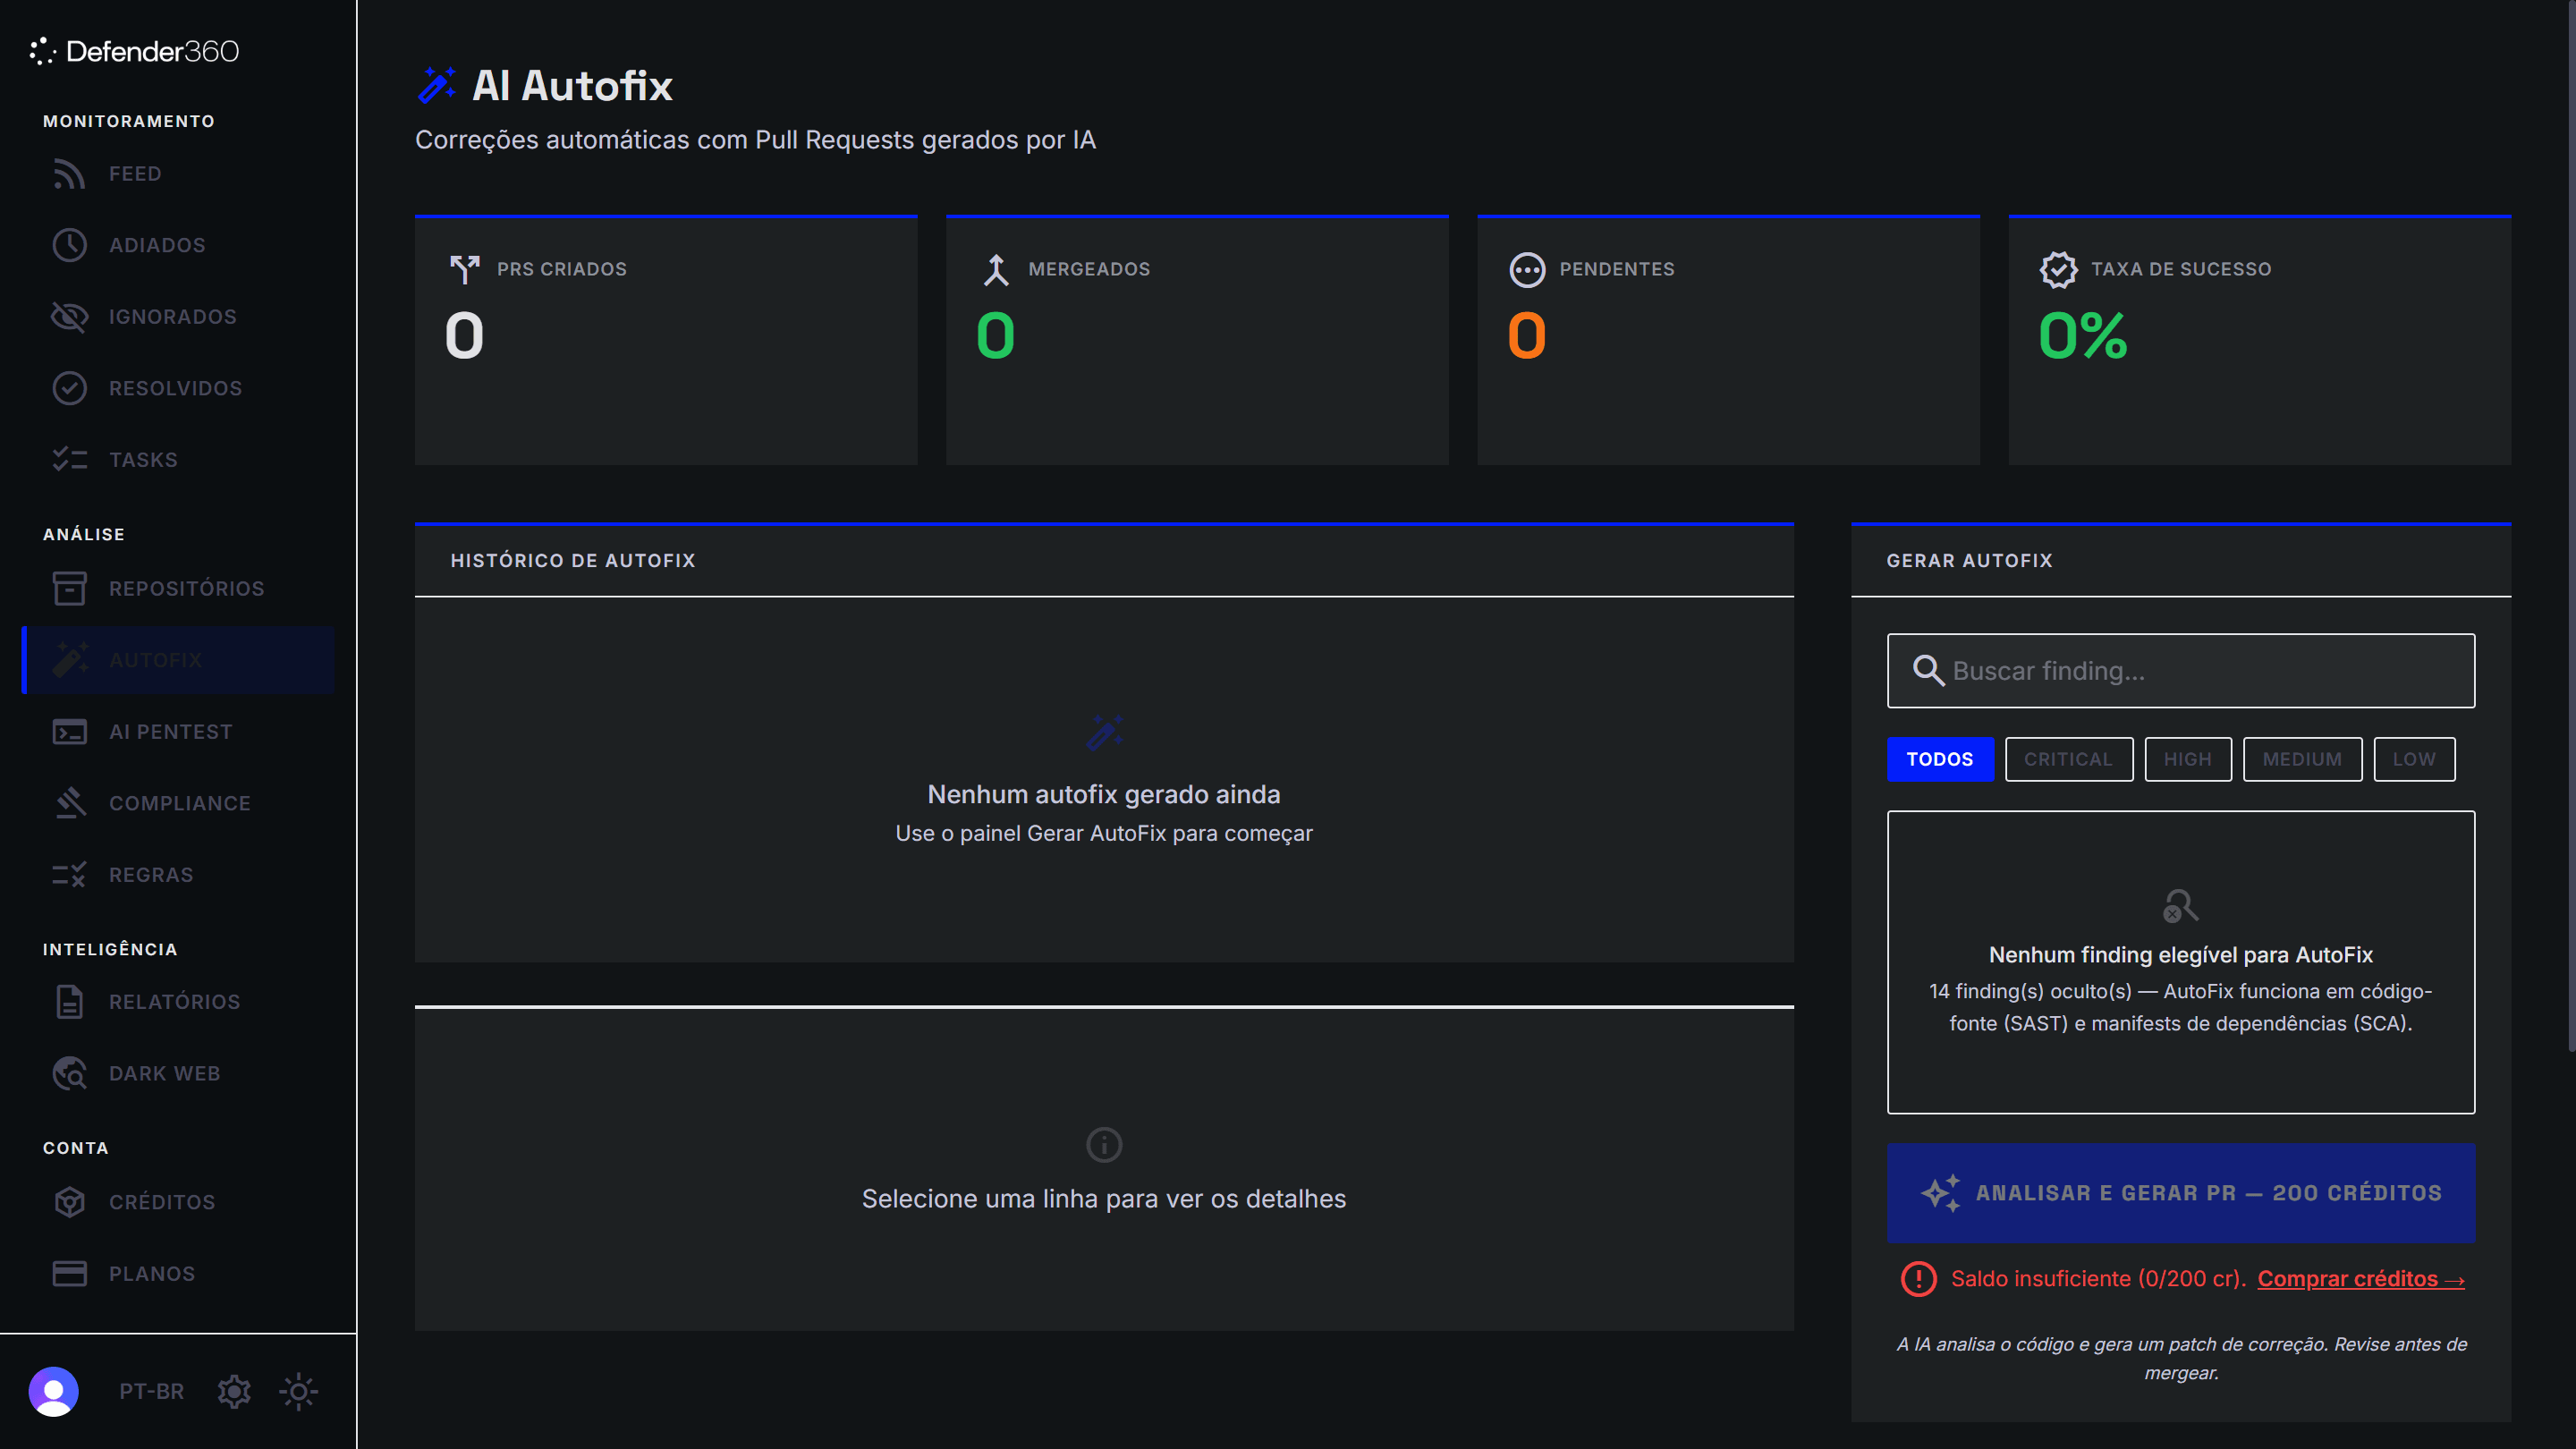2576x1449 pixels.
Task: Click the page vertical scrollbar
Action: (x=2571, y=525)
